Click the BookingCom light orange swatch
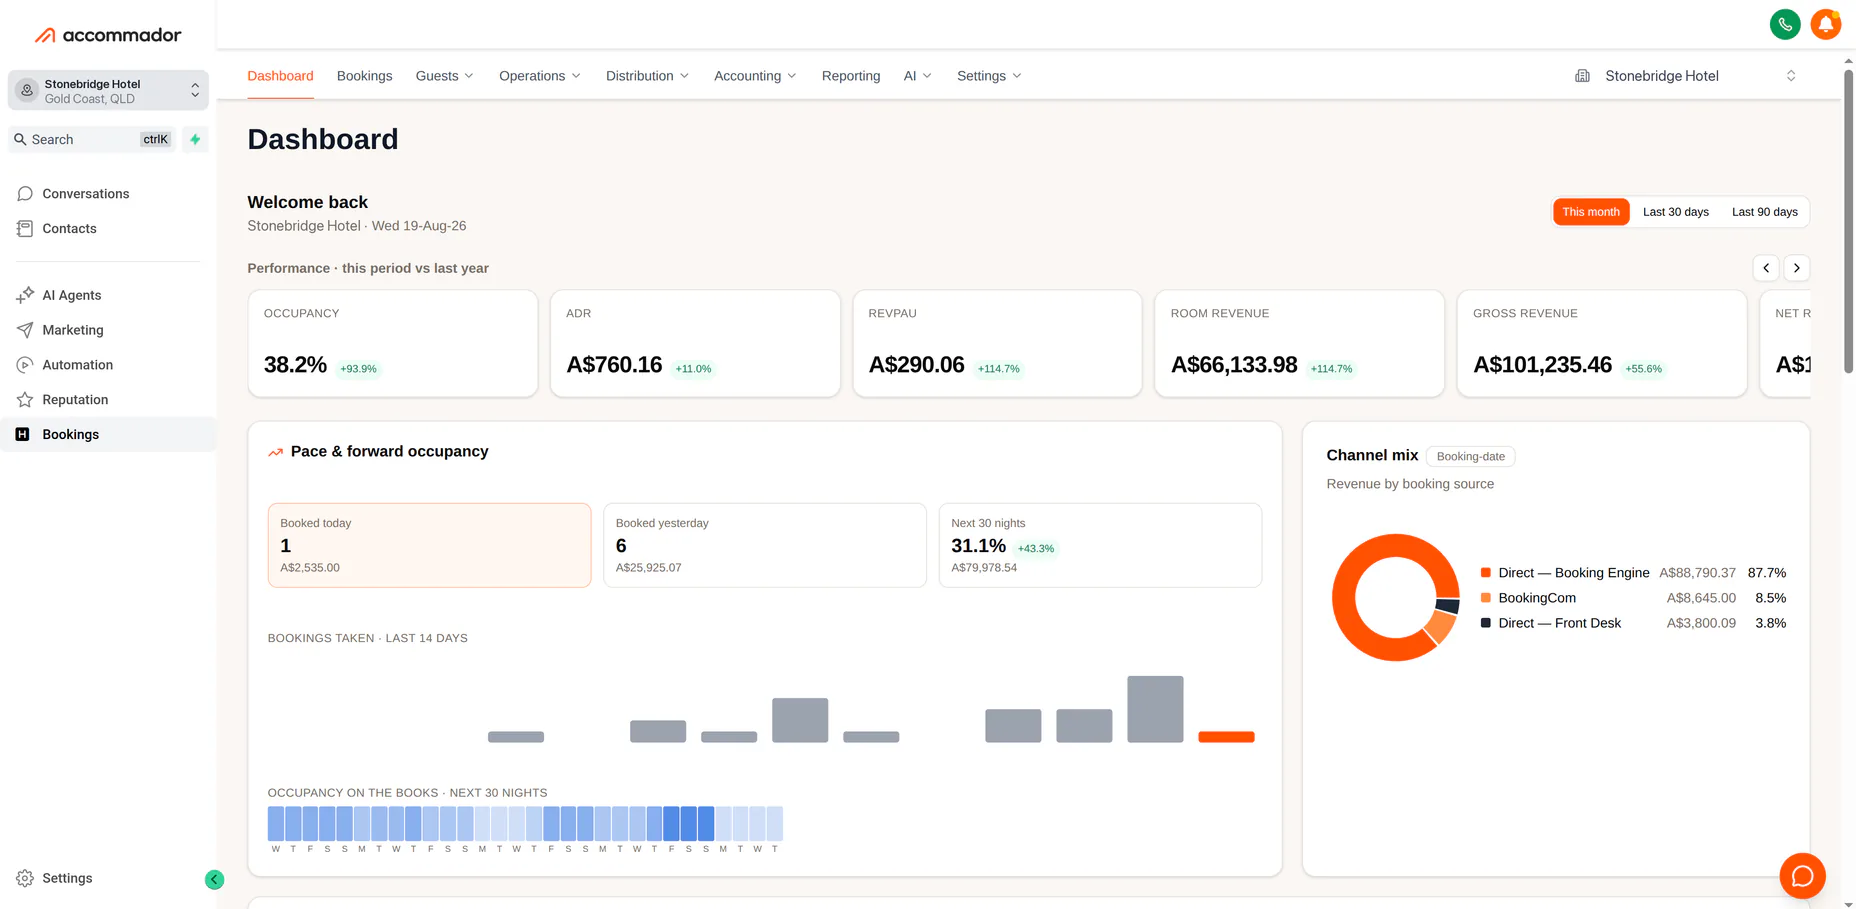Screen dimensions: 1856x909 tap(1486, 598)
